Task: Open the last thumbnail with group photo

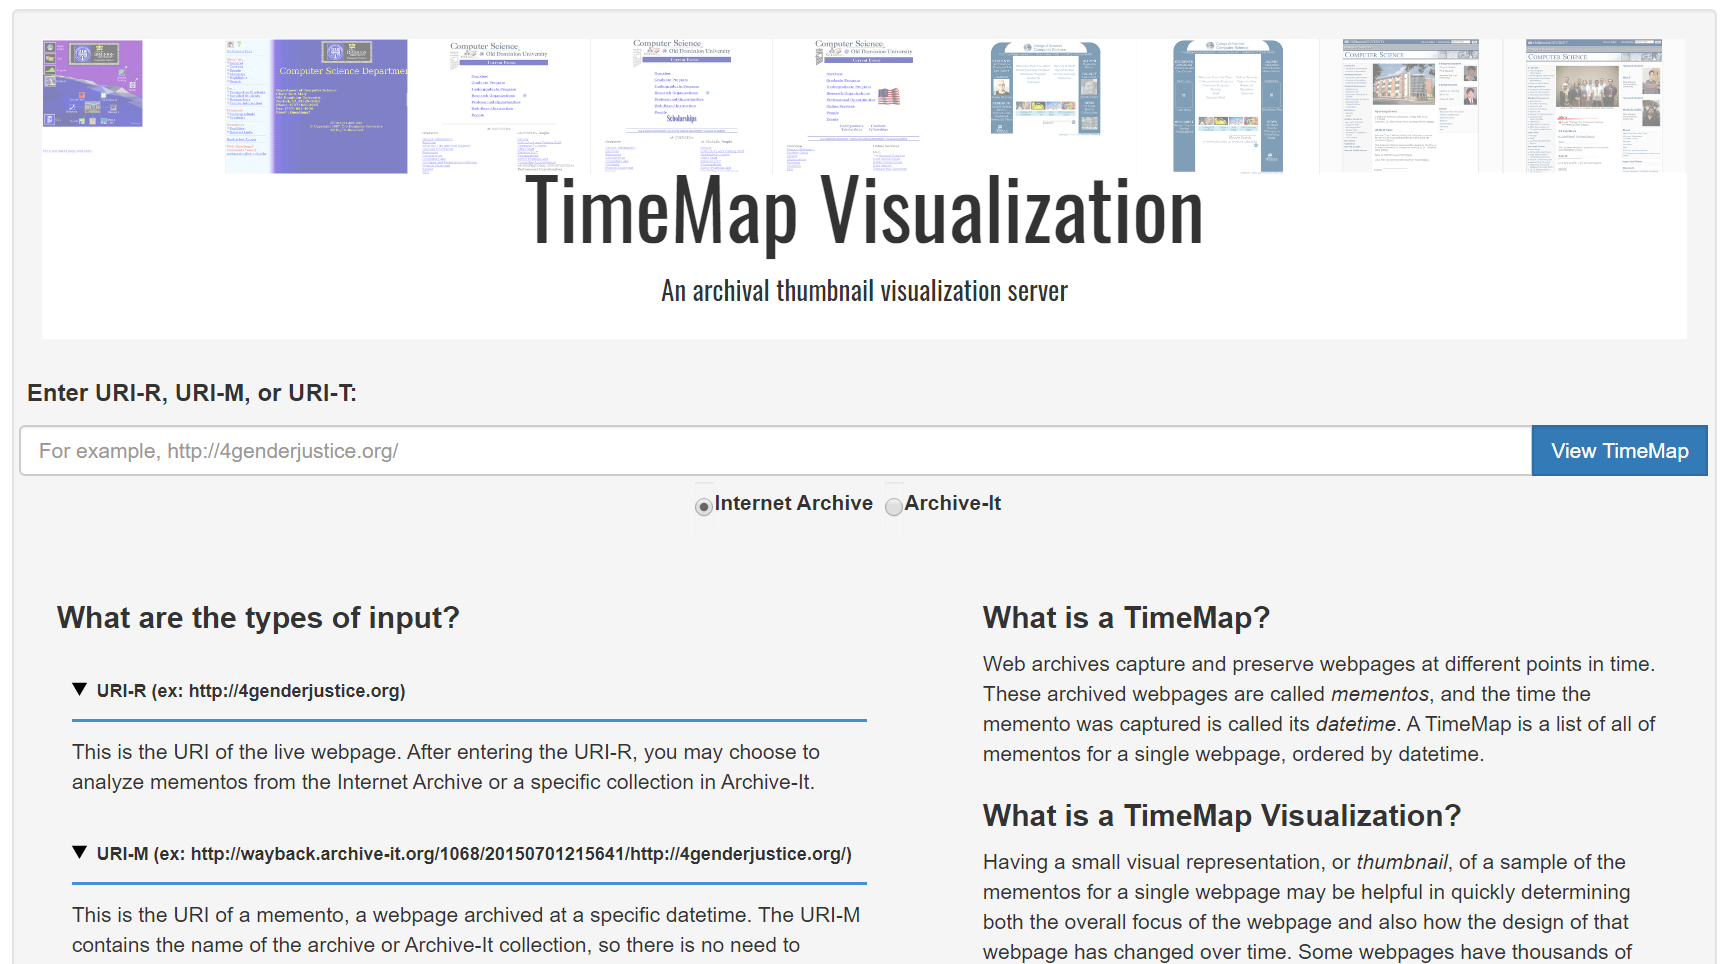Action: pyautogui.click(x=1594, y=106)
